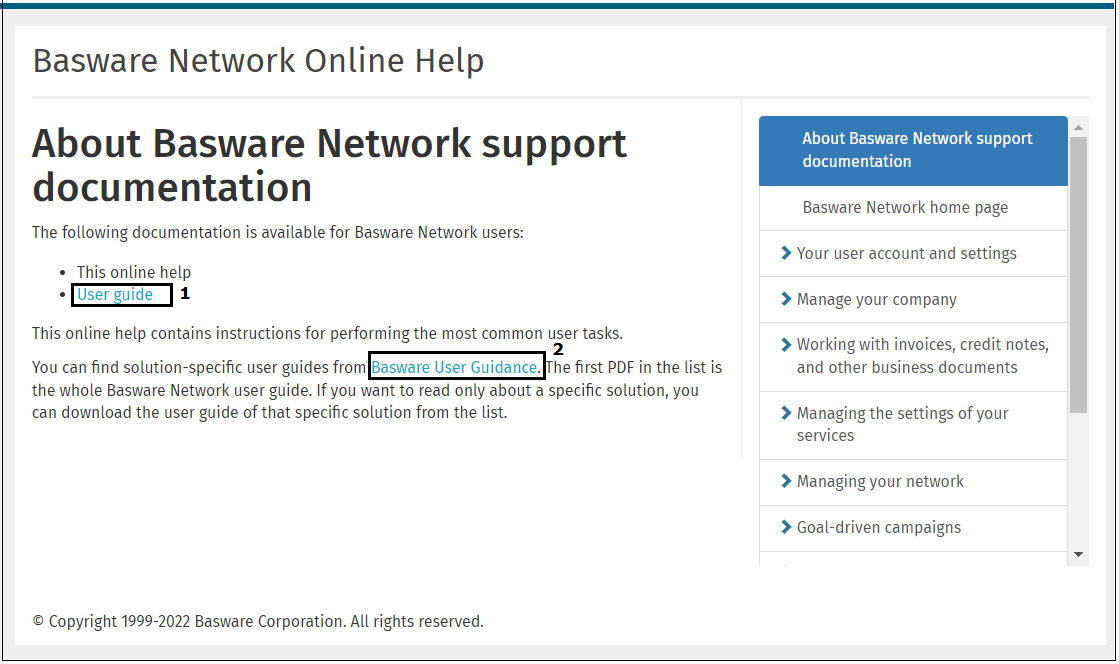Open Your user account and settings topic
The height and width of the screenshot is (664, 1119).
click(906, 253)
